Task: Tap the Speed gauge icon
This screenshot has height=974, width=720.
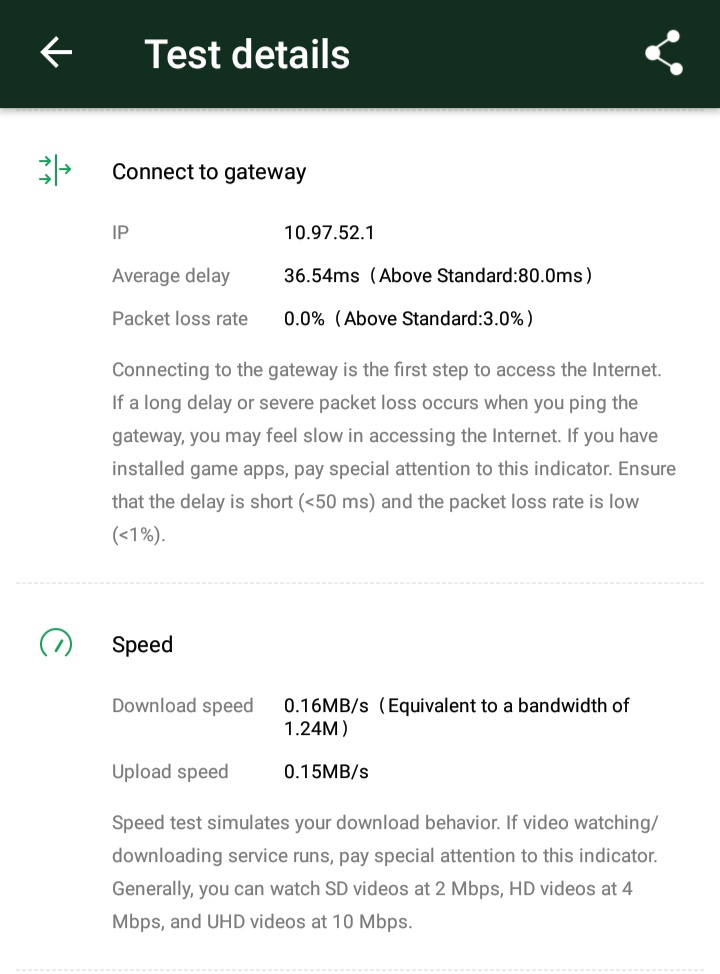Action: point(55,644)
